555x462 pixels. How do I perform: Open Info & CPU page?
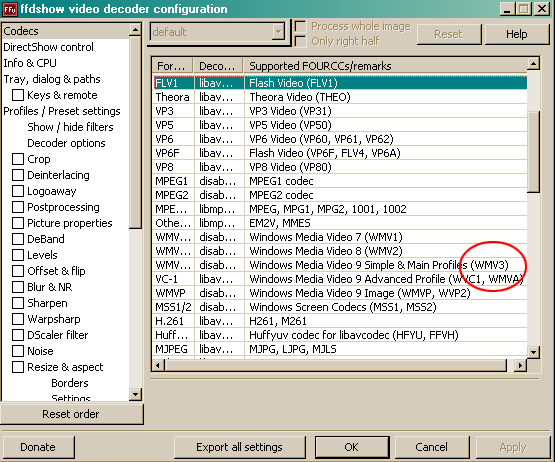[30, 63]
